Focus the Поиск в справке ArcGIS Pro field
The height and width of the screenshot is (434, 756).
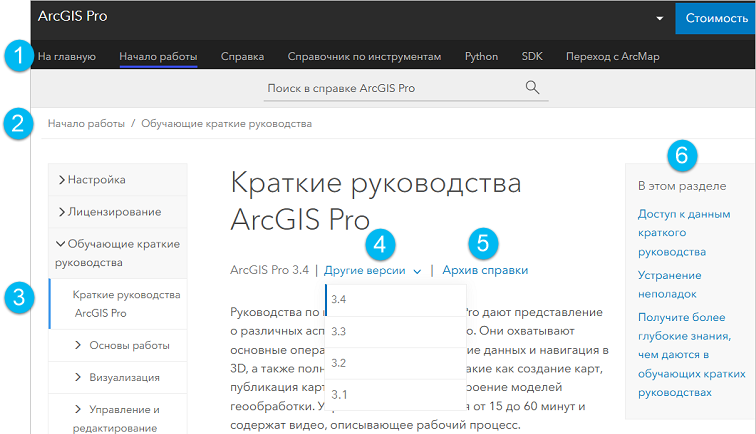click(x=406, y=88)
